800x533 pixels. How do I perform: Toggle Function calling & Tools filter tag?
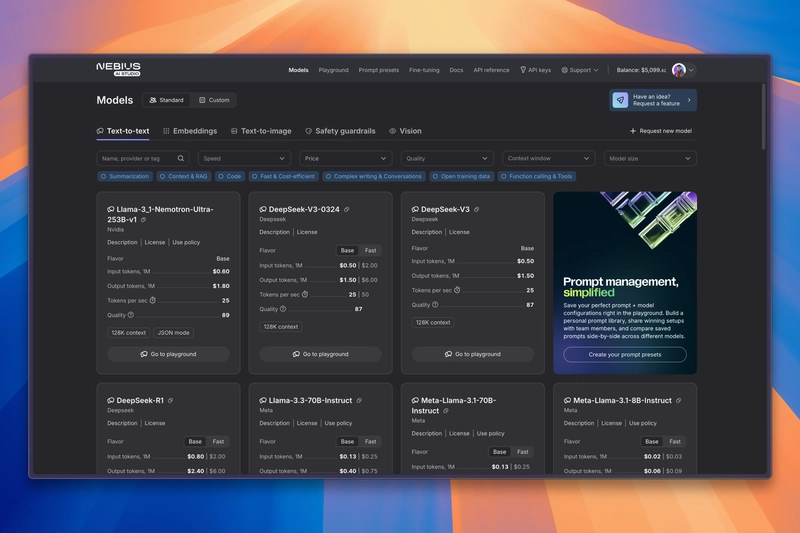pyautogui.click(x=537, y=176)
